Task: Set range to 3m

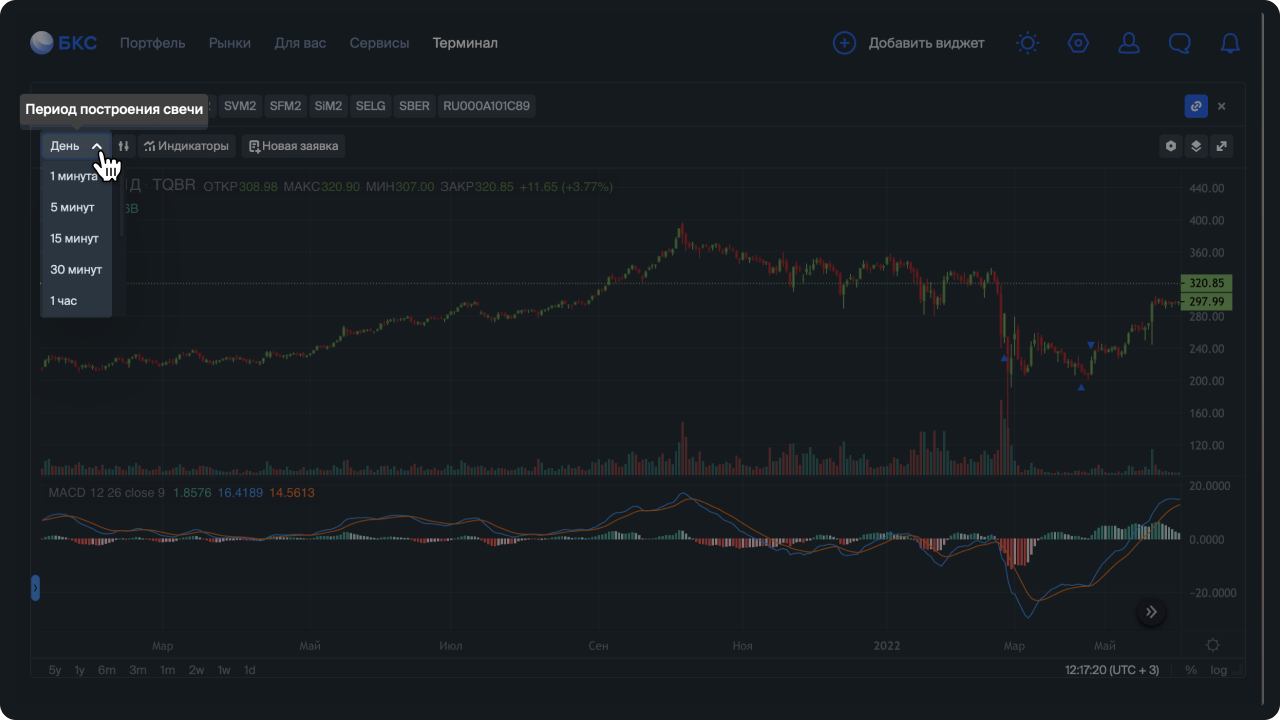Action: point(138,670)
